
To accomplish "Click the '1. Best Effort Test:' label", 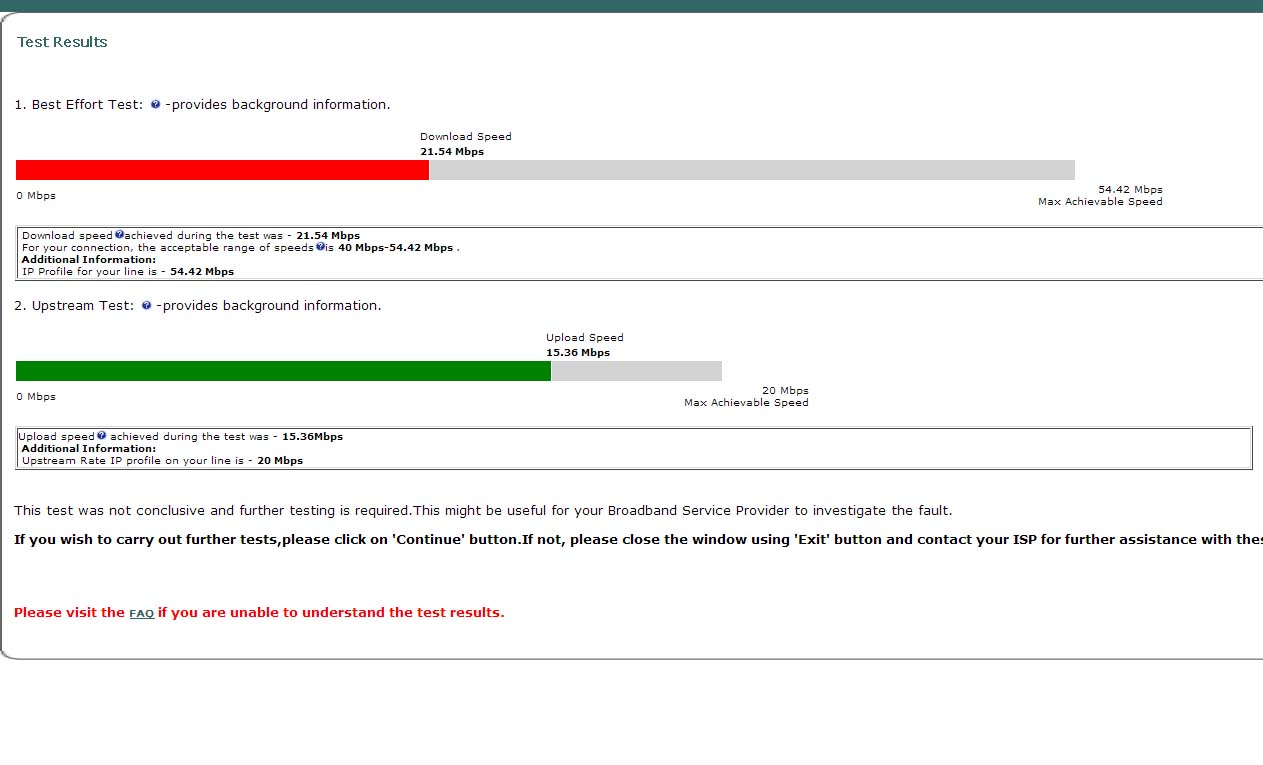I will click(79, 105).
